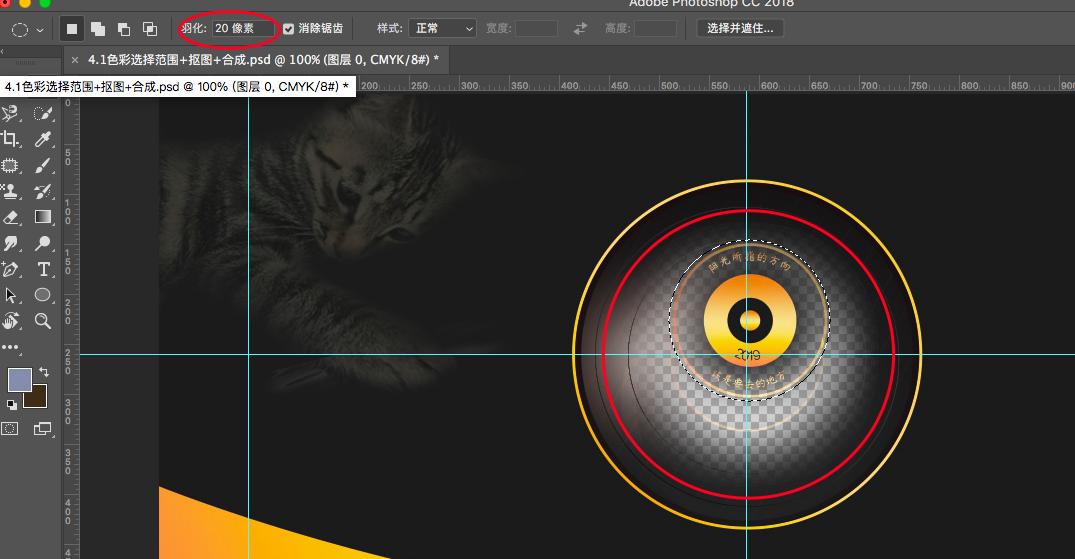The image size is (1075, 559).
Task: Open the foreground color swatch
Action: point(19,380)
